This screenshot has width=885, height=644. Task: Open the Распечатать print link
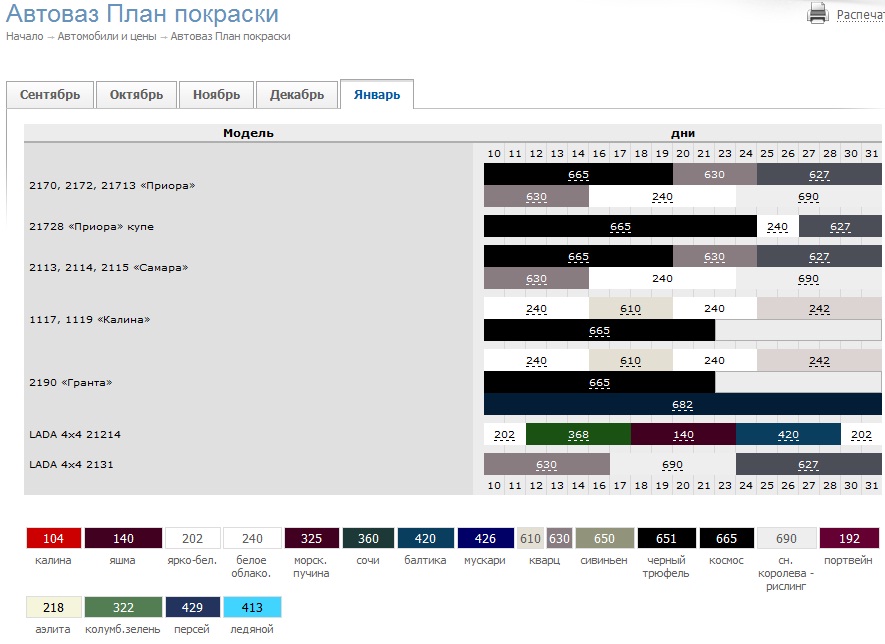[x=860, y=15]
